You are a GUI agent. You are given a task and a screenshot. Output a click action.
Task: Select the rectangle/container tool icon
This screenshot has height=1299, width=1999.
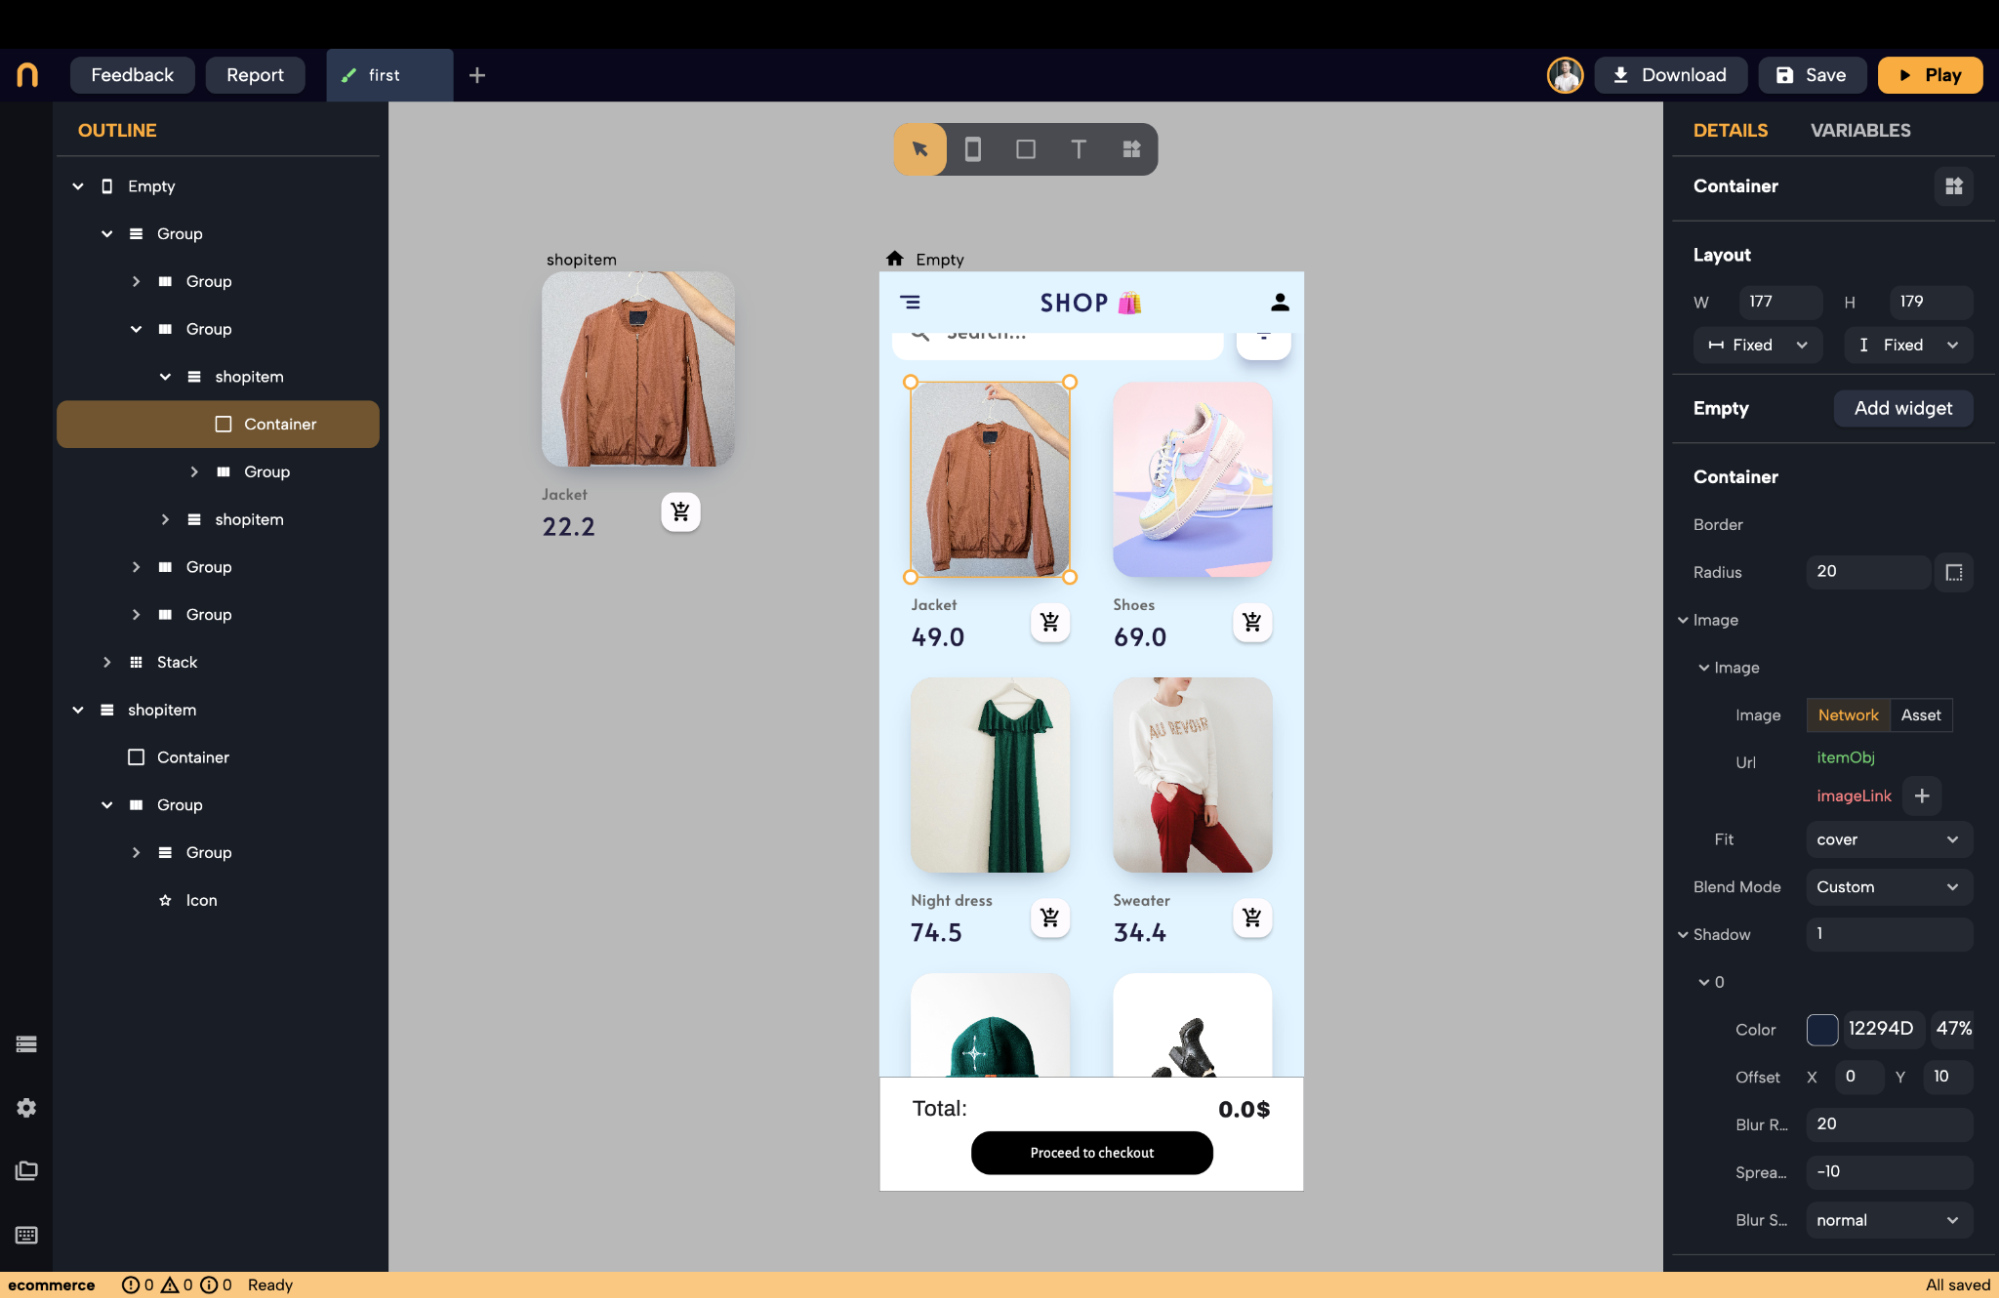1026,149
